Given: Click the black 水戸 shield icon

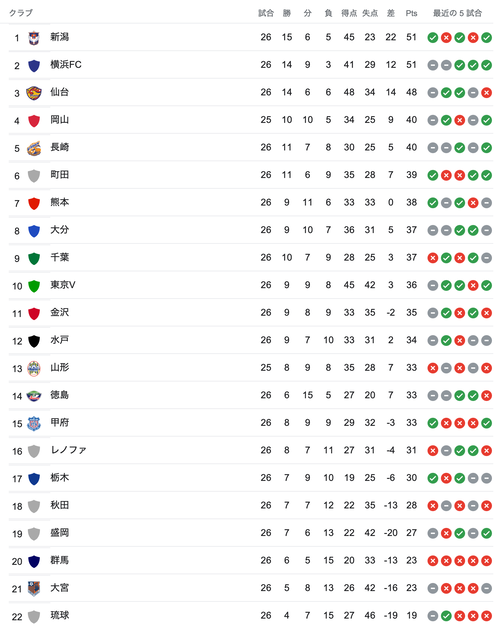Looking at the screenshot, I should [34, 341].
